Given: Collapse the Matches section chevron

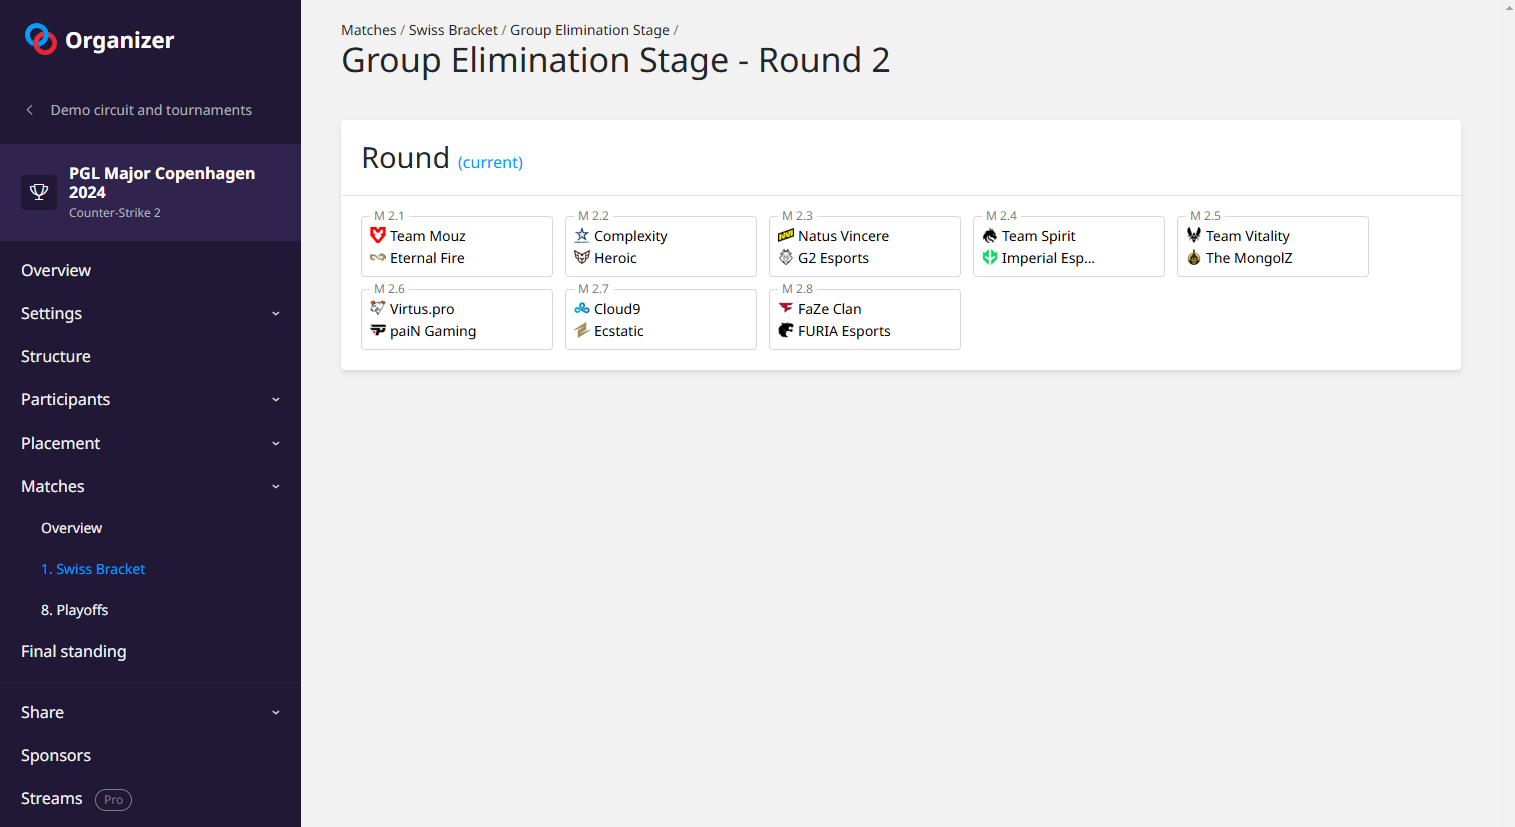Looking at the screenshot, I should (x=276, y=487).
